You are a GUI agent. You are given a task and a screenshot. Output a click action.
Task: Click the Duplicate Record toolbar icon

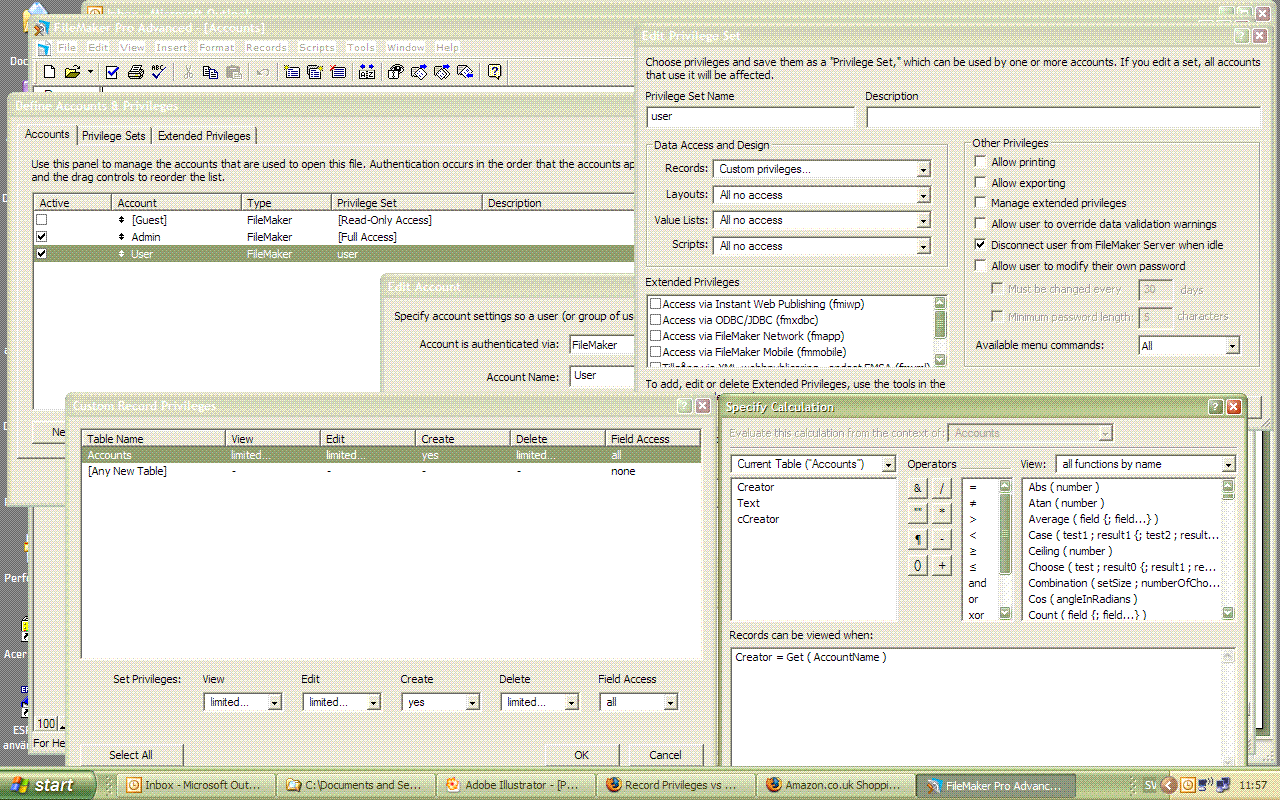(x=315, y=72)
